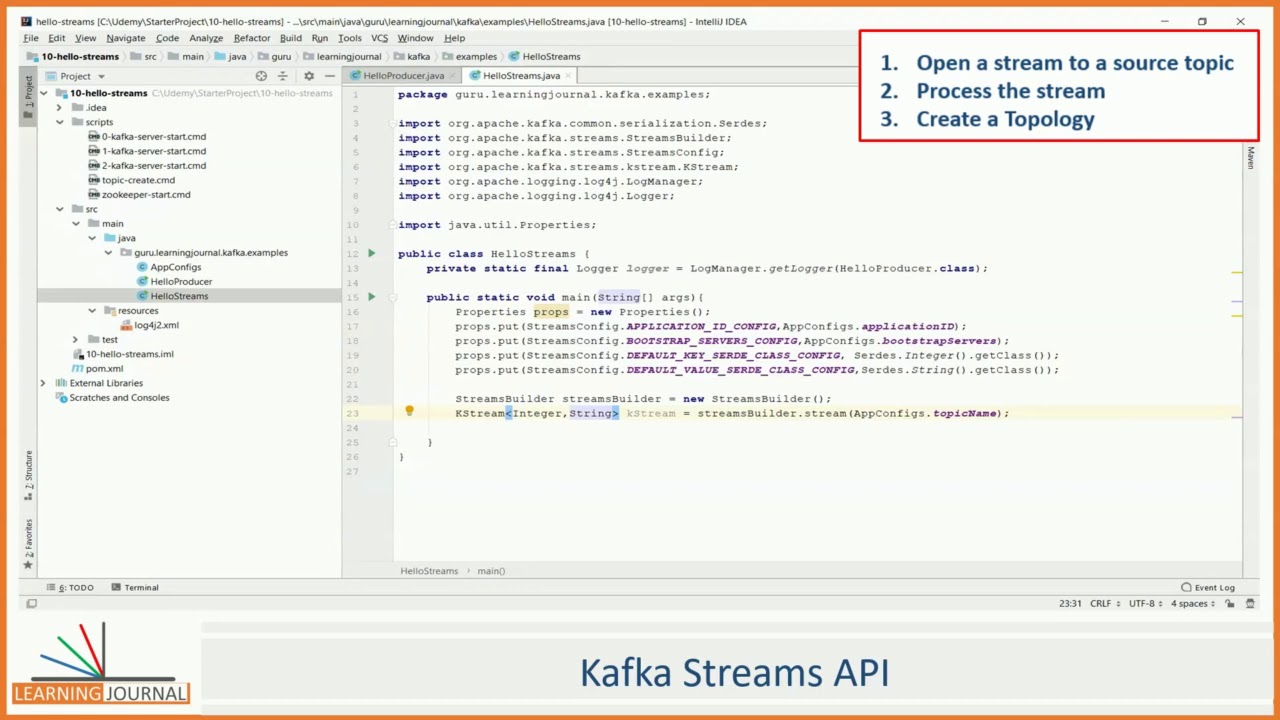The image size is (1280, 720).
Task: Open the Maven tool window strip
Action: pyautogui.click(x=1250, y=158)
